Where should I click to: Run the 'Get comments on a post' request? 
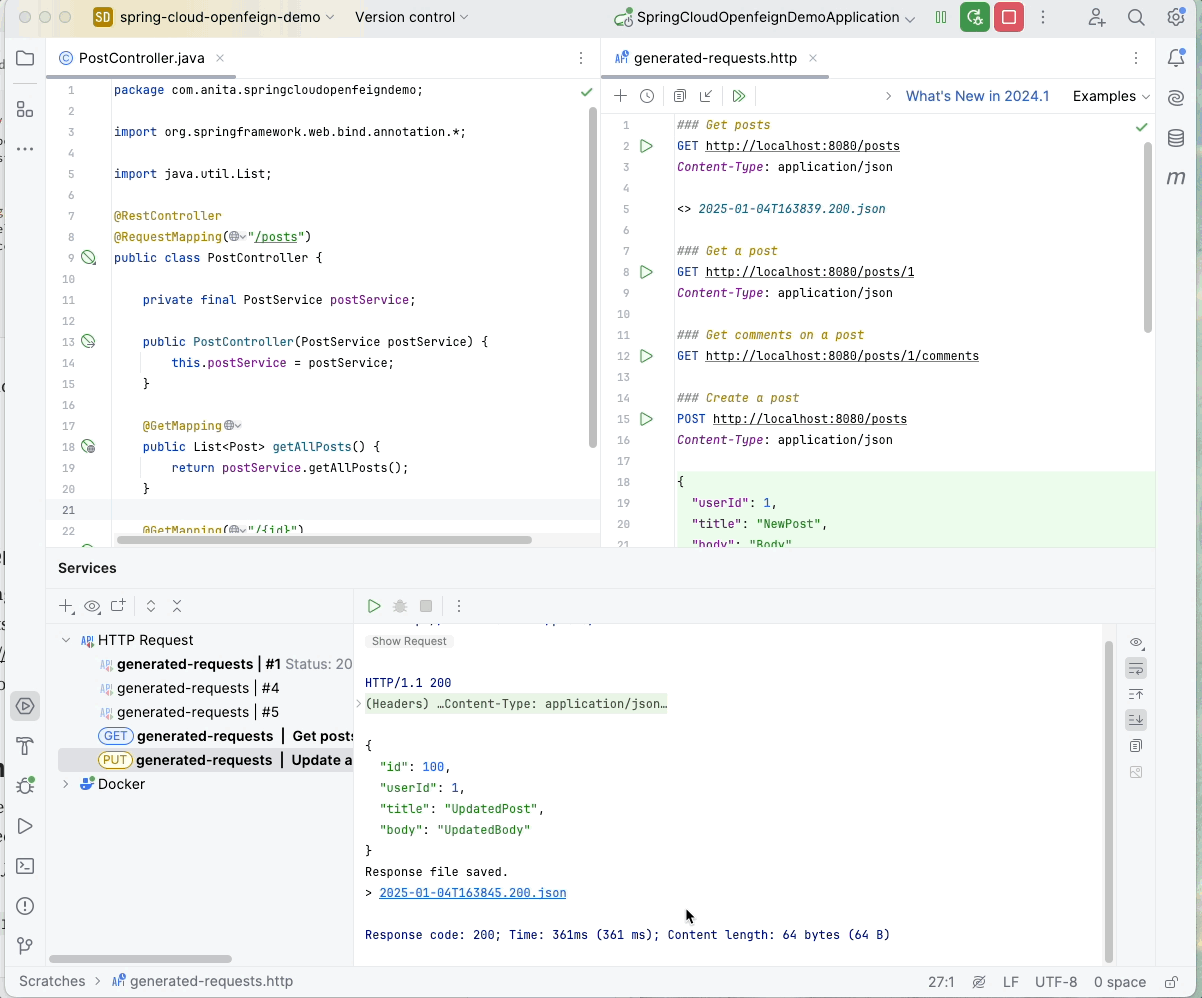point(646,356)
